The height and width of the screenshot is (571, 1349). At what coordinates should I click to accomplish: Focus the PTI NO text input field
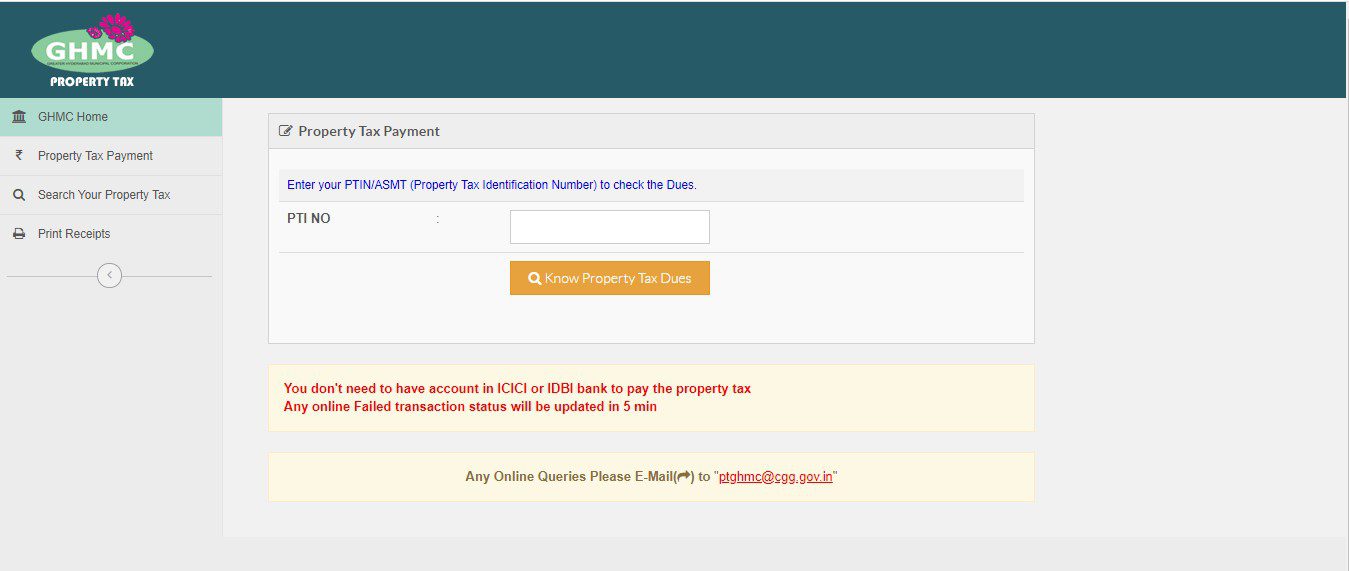pos(609,227)
